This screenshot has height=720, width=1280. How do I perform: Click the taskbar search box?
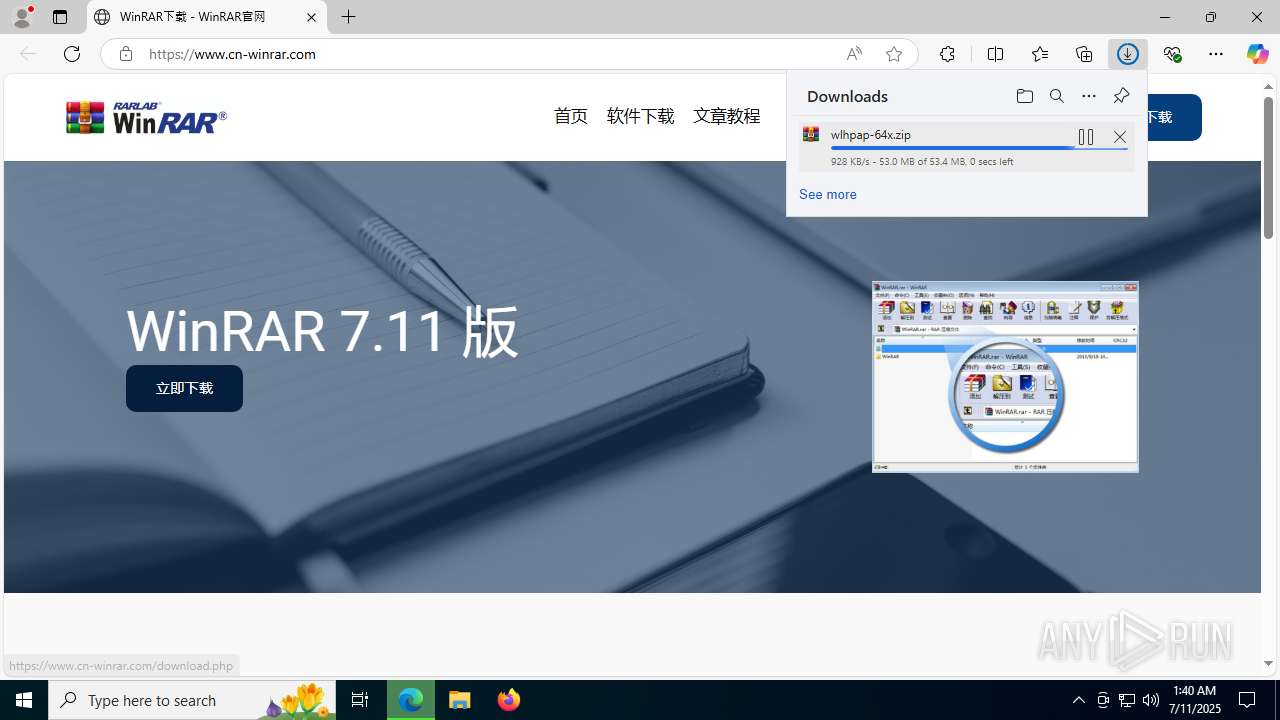pyautogui.click(x=192, y=700)
